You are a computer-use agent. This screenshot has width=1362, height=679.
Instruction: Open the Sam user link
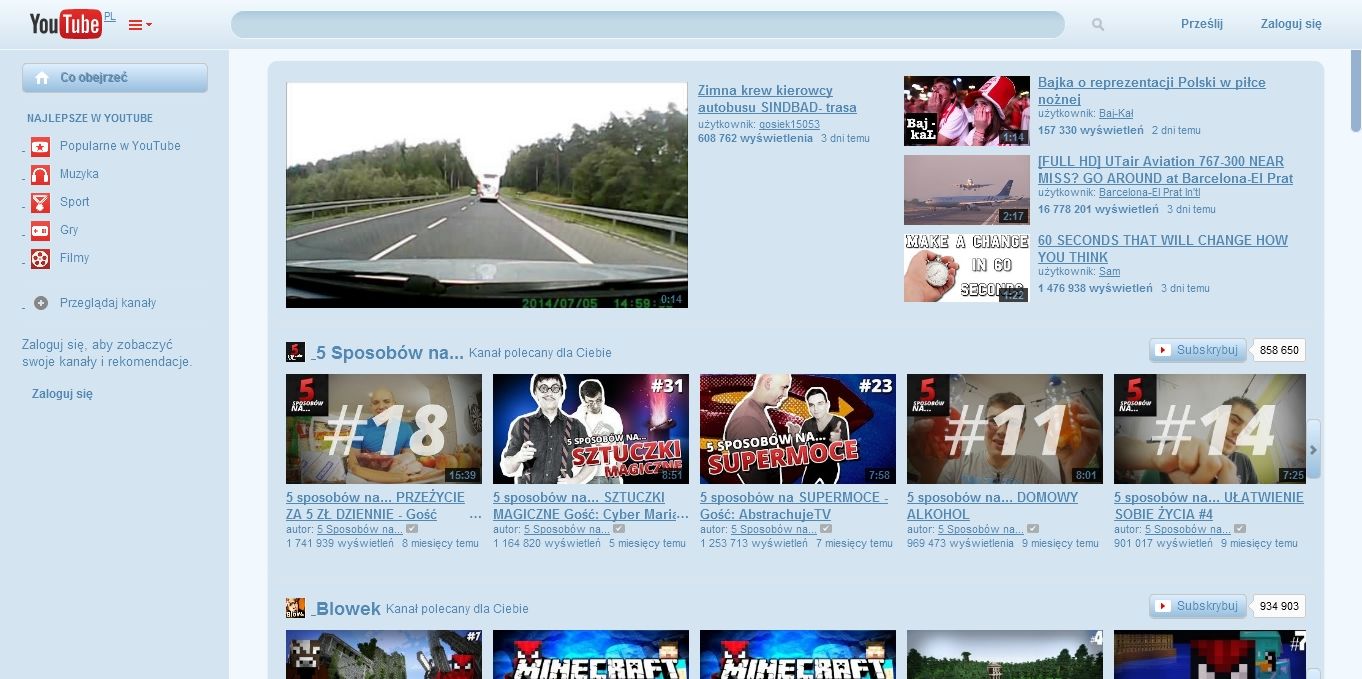pyautogui.click(x=1109, y=272)
